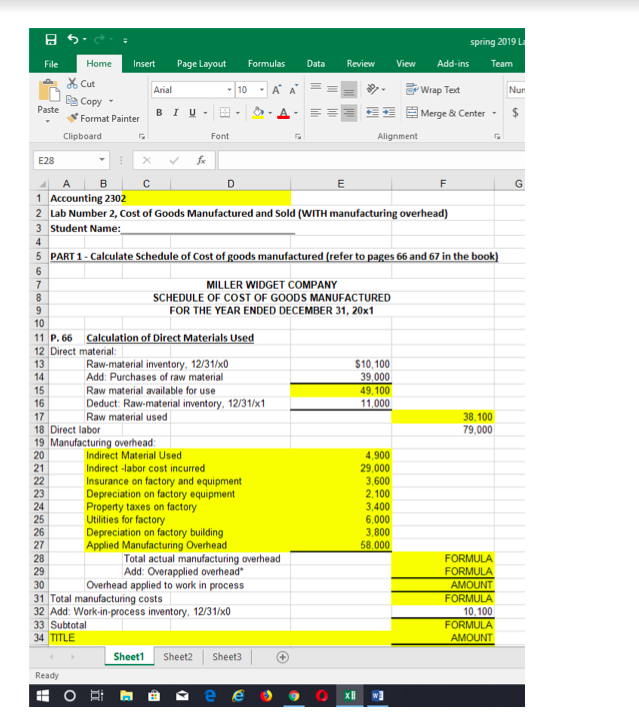Toggle bold formatting
This screenshot has width=639, height=720.
coord(159,112)
